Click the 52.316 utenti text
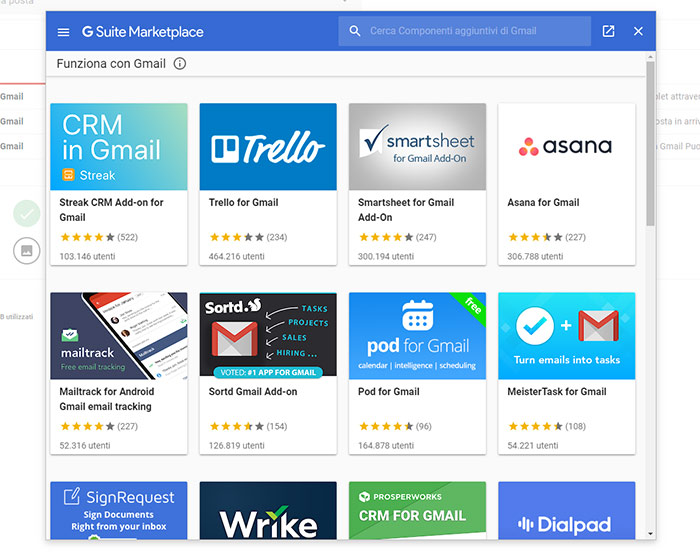Screen dimensions: 700x560 (85, 445)
